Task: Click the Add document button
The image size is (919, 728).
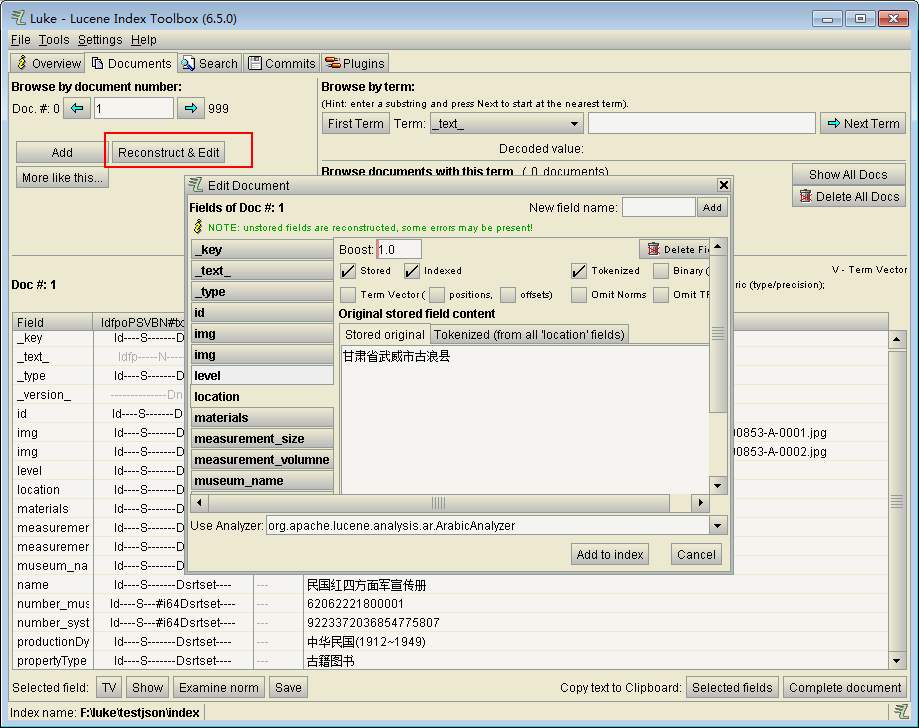Action: (62, 152)
